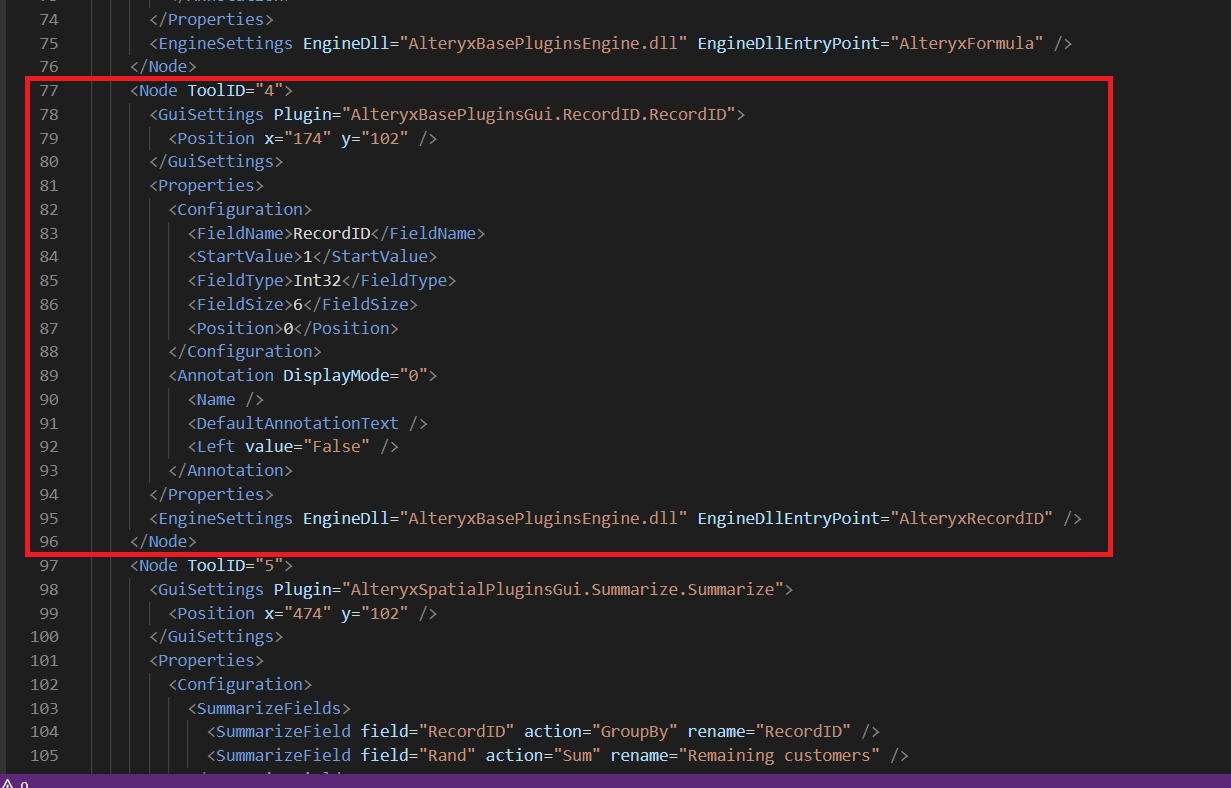
Task: Click the Node ToolID="5" opening tag
Action: (210, 565)
